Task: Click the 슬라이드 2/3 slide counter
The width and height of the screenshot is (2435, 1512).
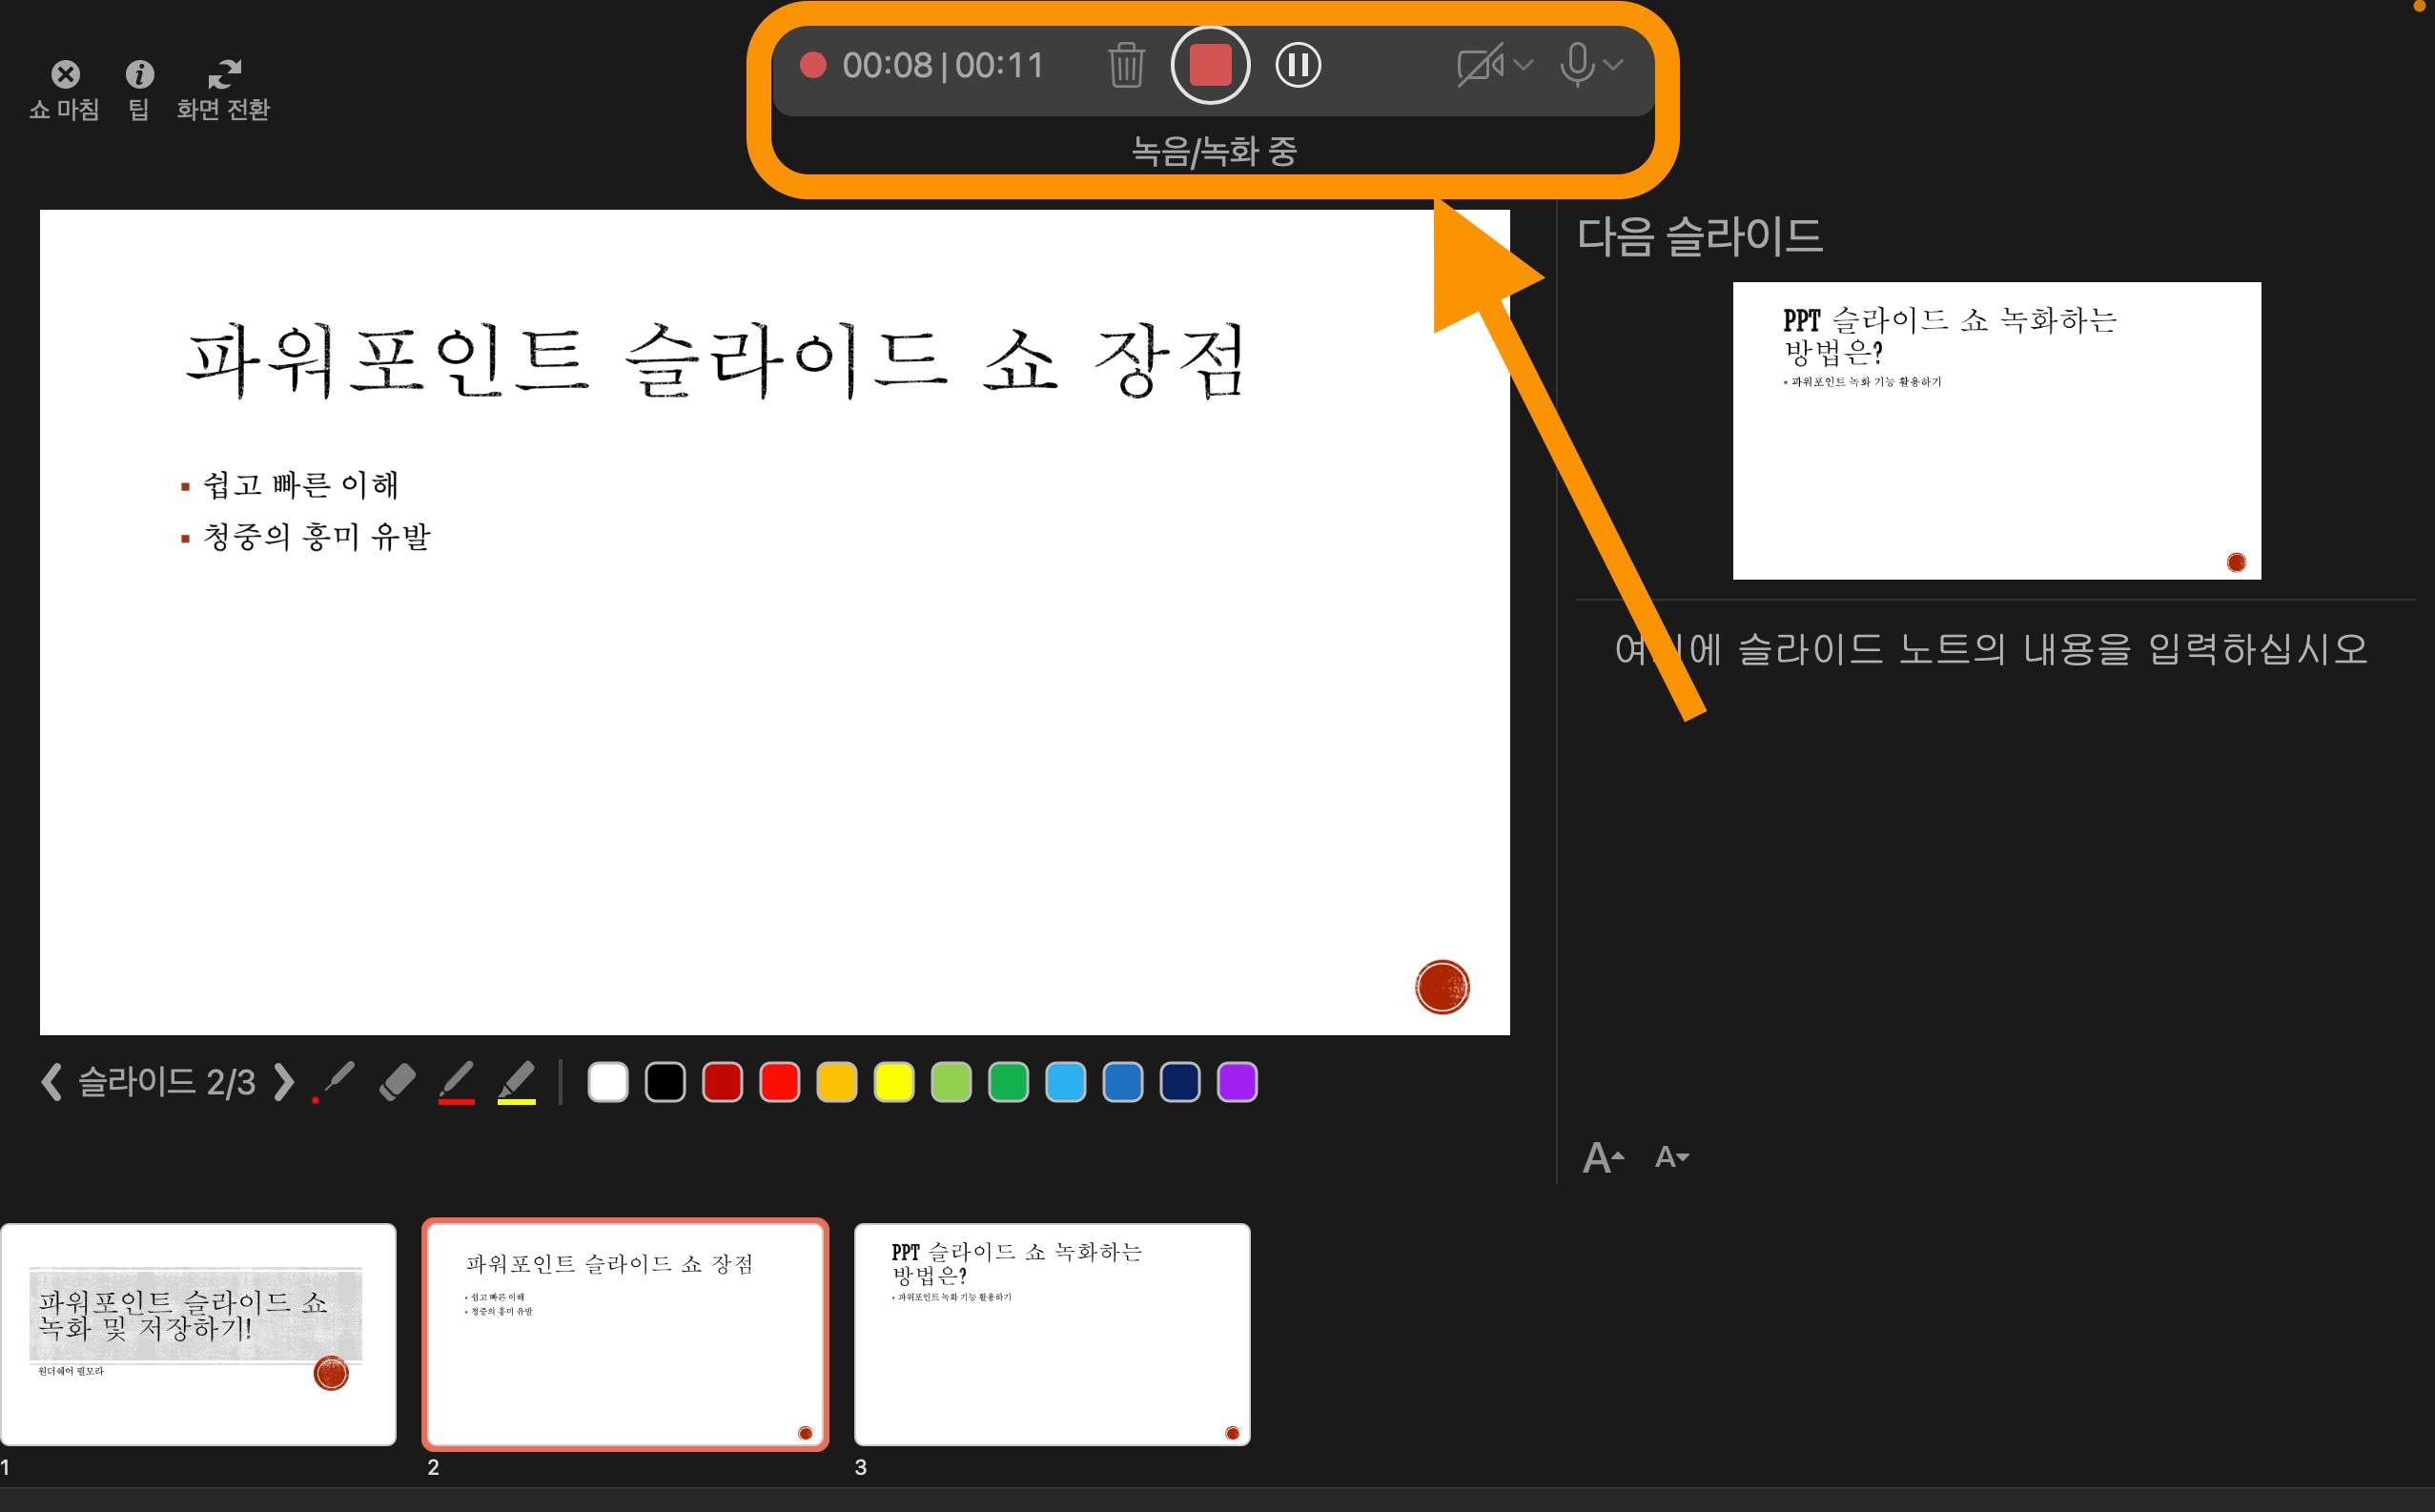Action: pyautogui.click(x=167, y=1082)
